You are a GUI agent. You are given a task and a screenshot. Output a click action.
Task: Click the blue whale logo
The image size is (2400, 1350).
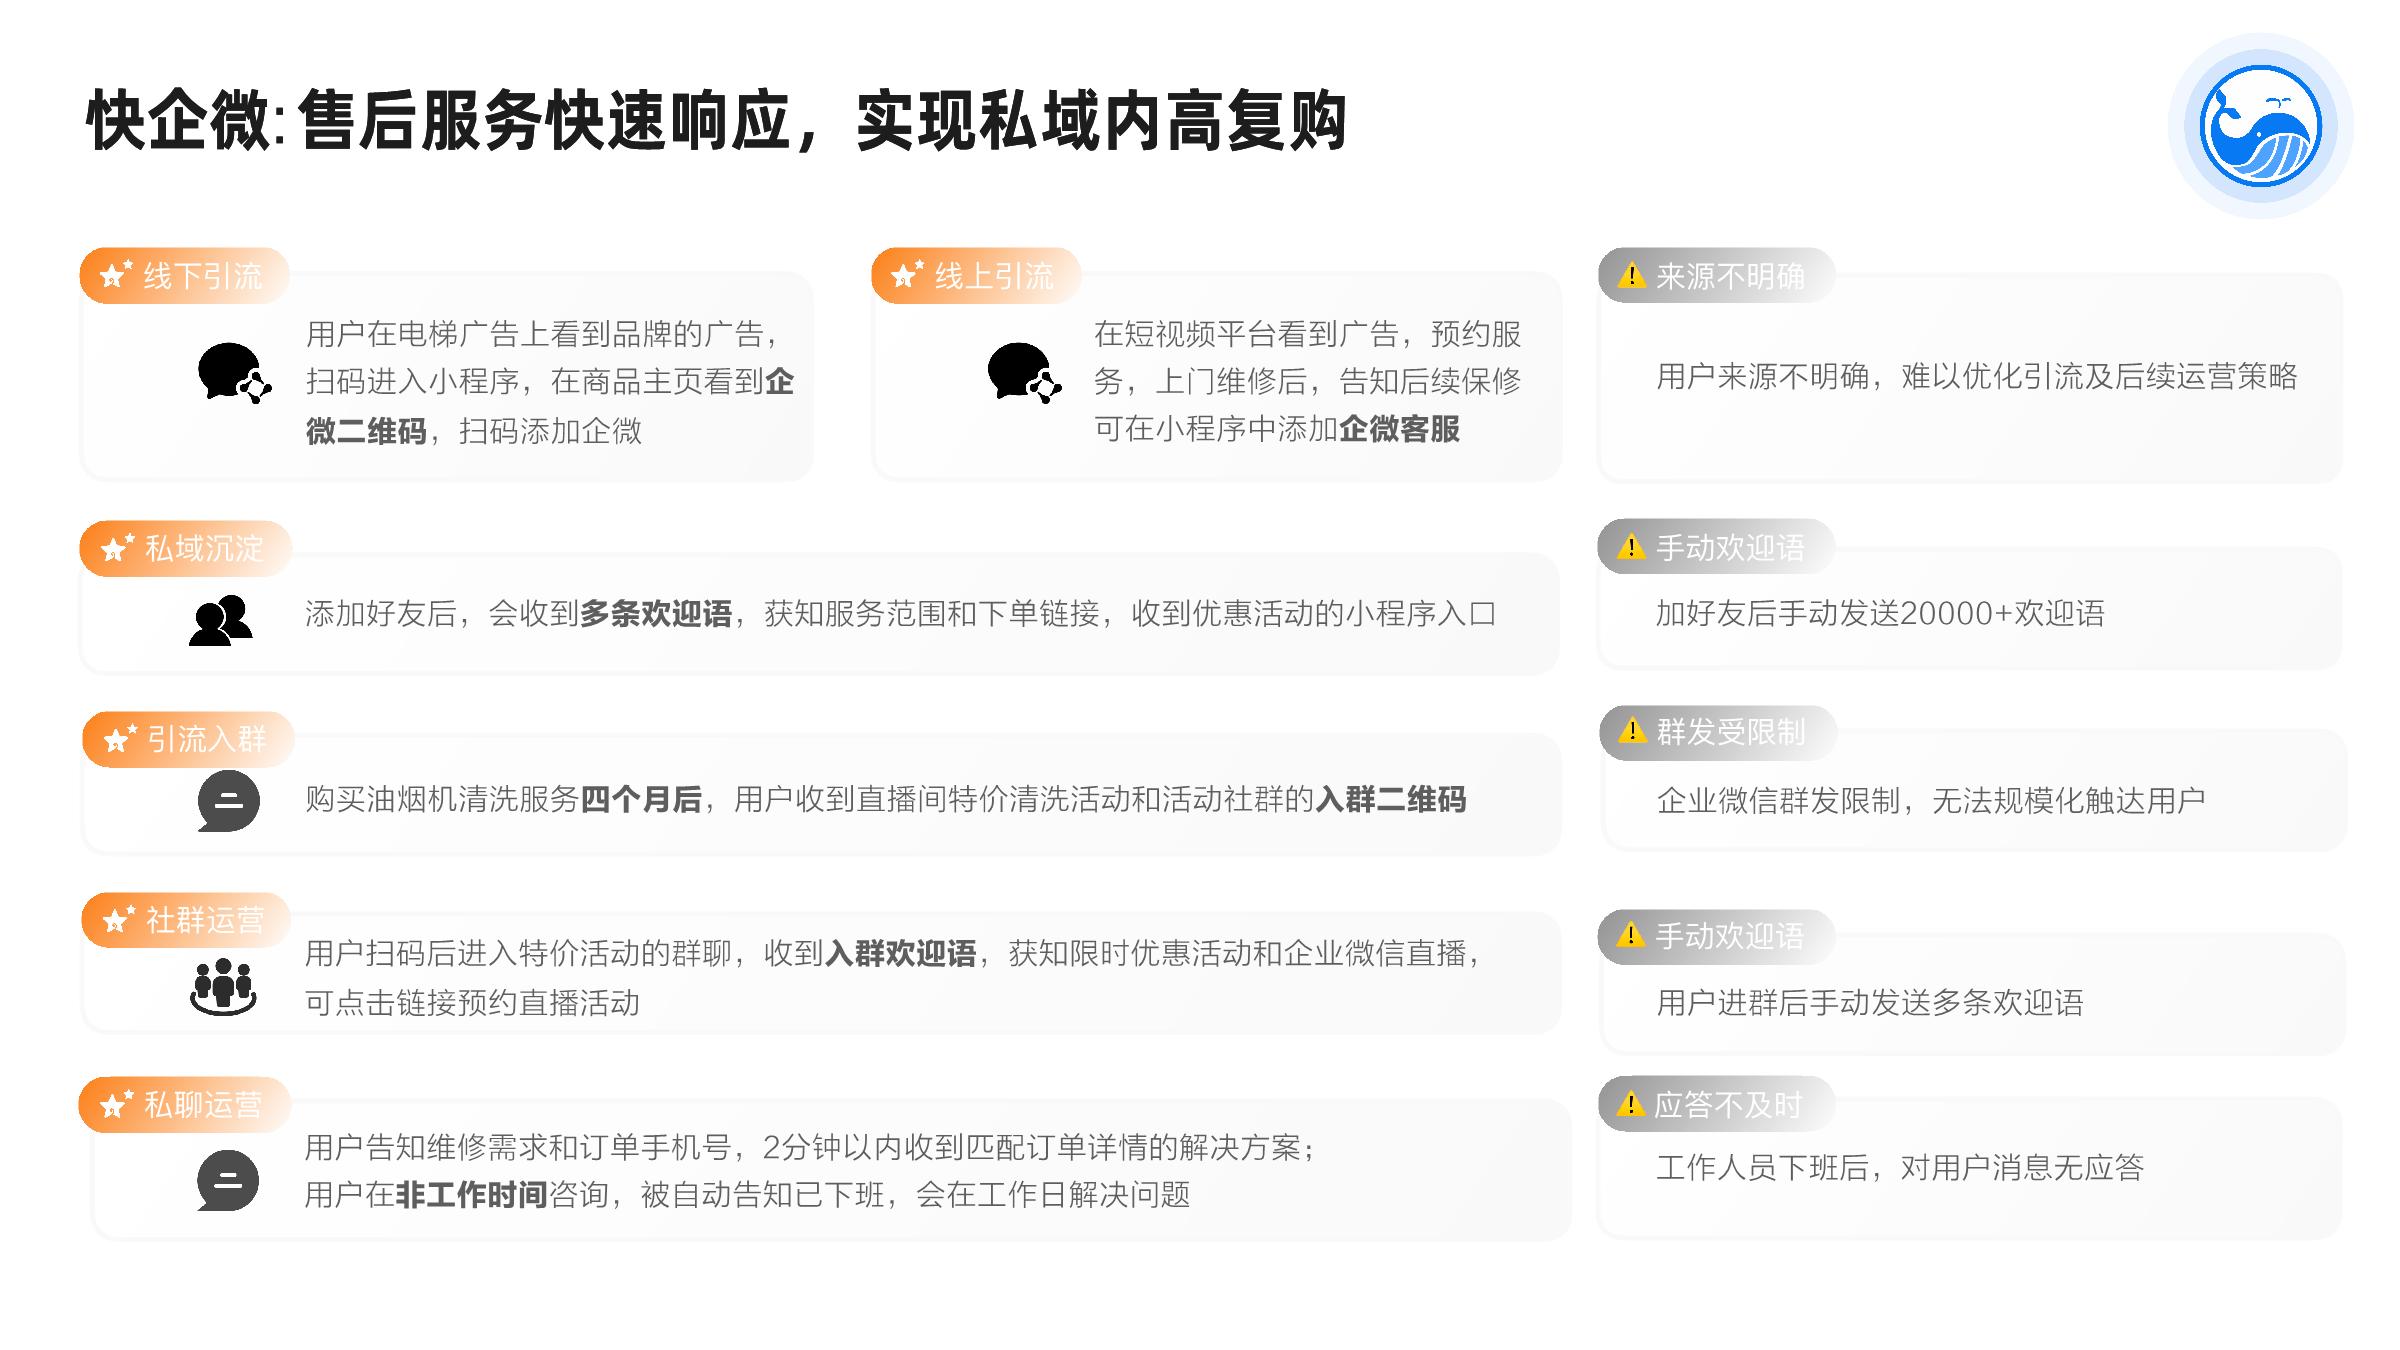(x=2260, y=126)
